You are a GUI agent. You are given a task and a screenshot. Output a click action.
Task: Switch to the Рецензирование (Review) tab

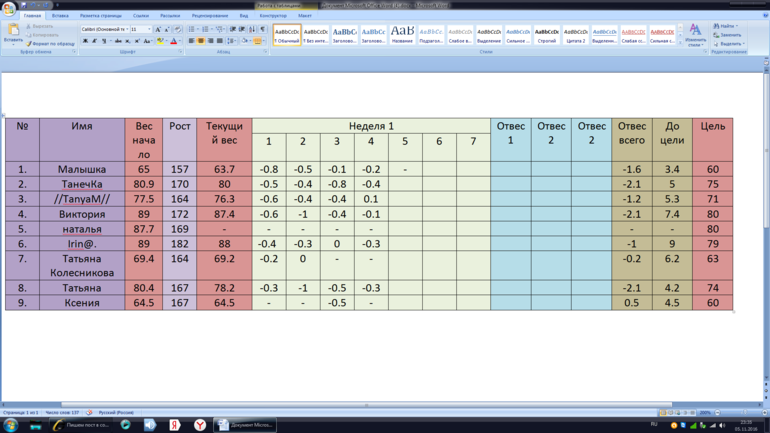click(209, 16)
